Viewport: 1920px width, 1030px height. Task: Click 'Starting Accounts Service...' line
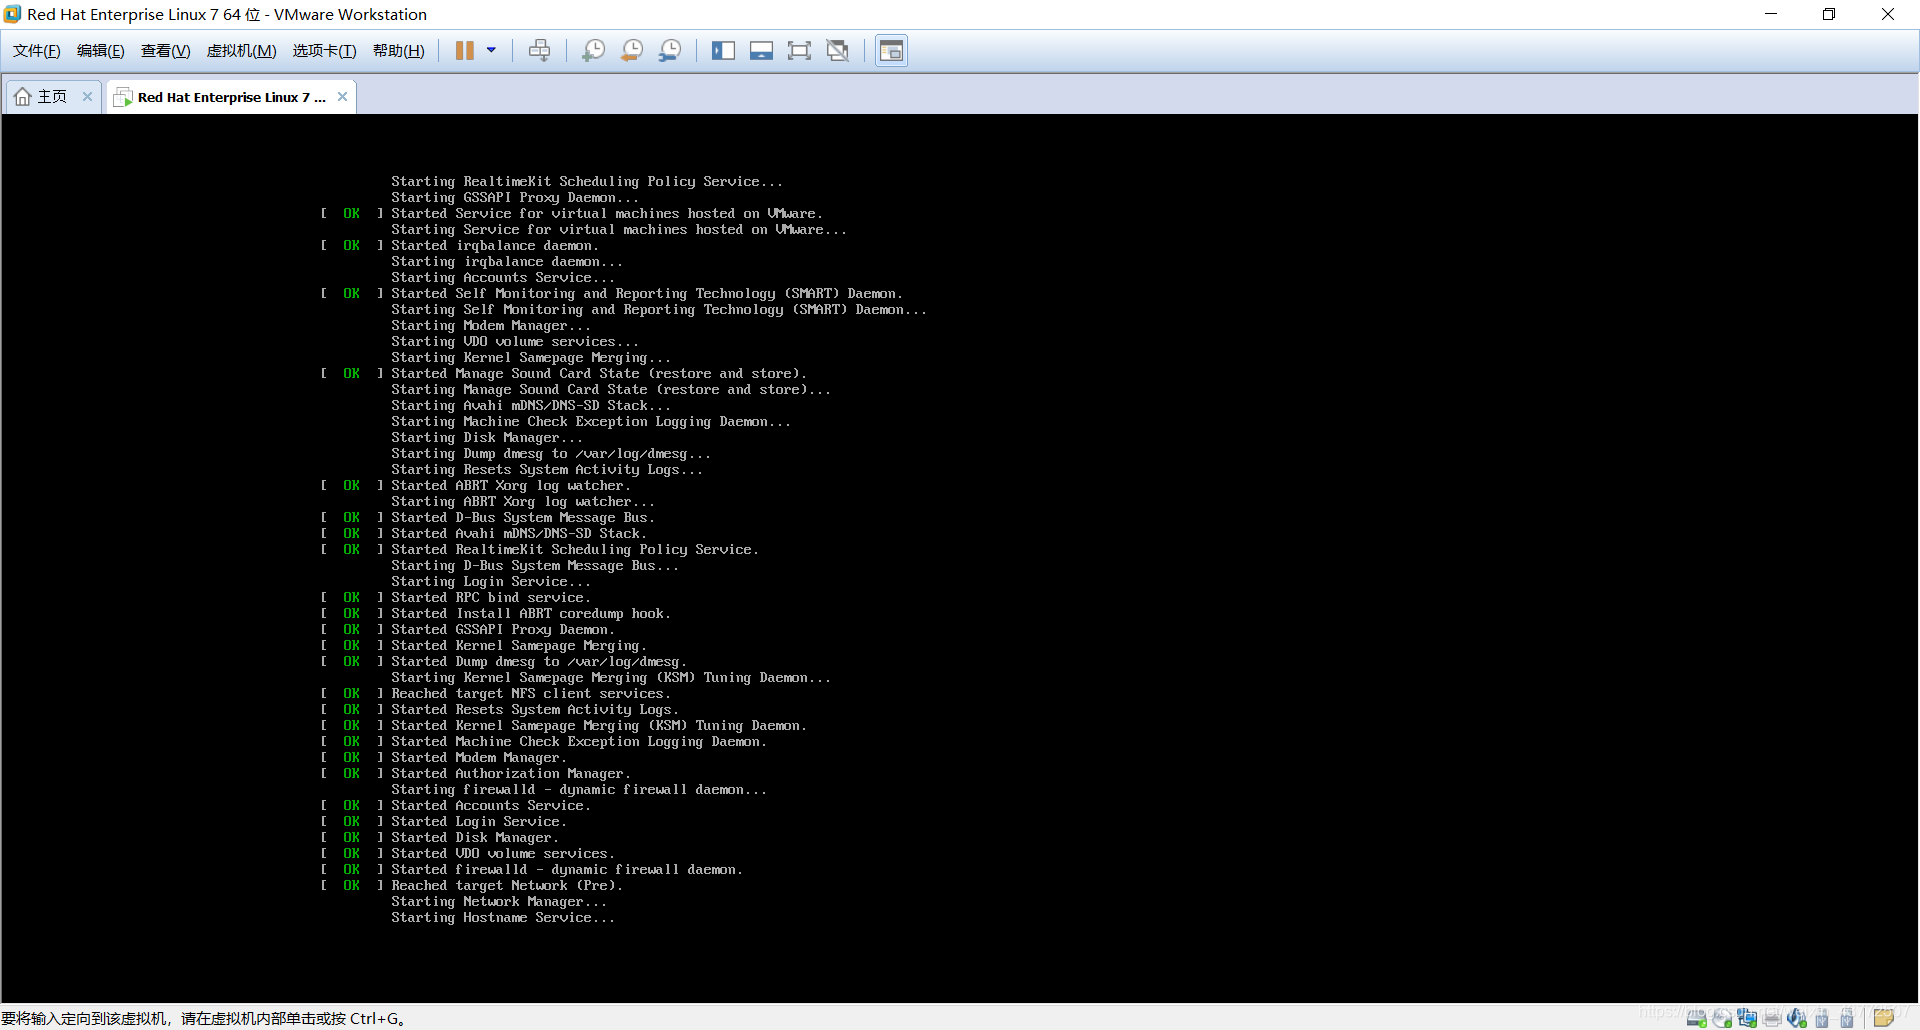point(503,278)
